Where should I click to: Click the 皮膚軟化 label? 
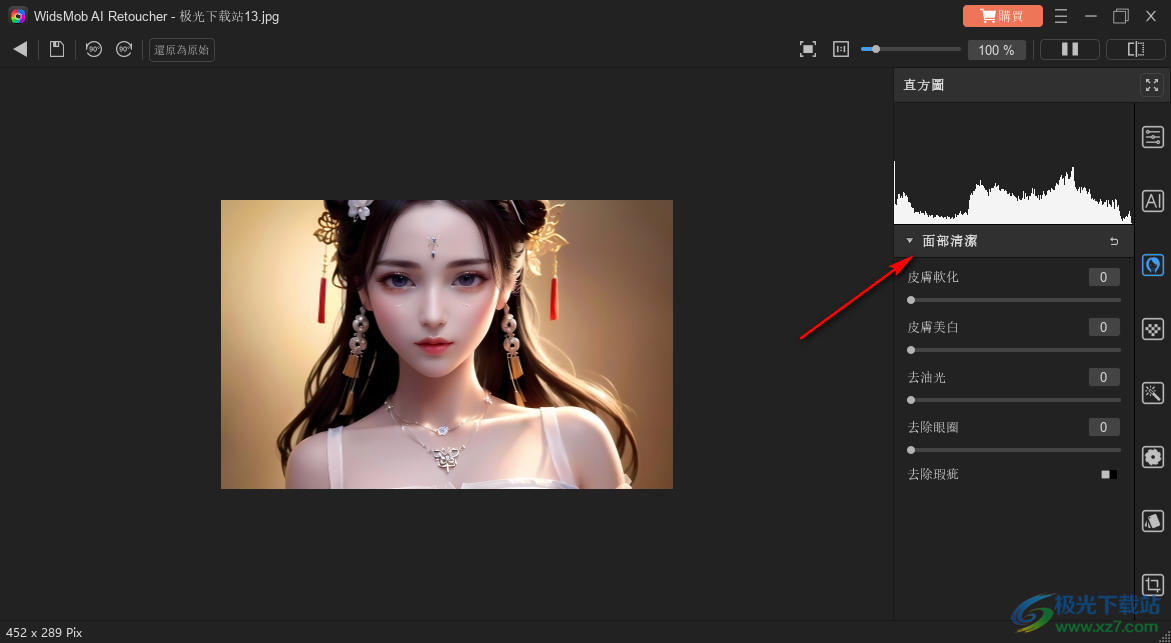pyautogui.click(x=933, y=277)
